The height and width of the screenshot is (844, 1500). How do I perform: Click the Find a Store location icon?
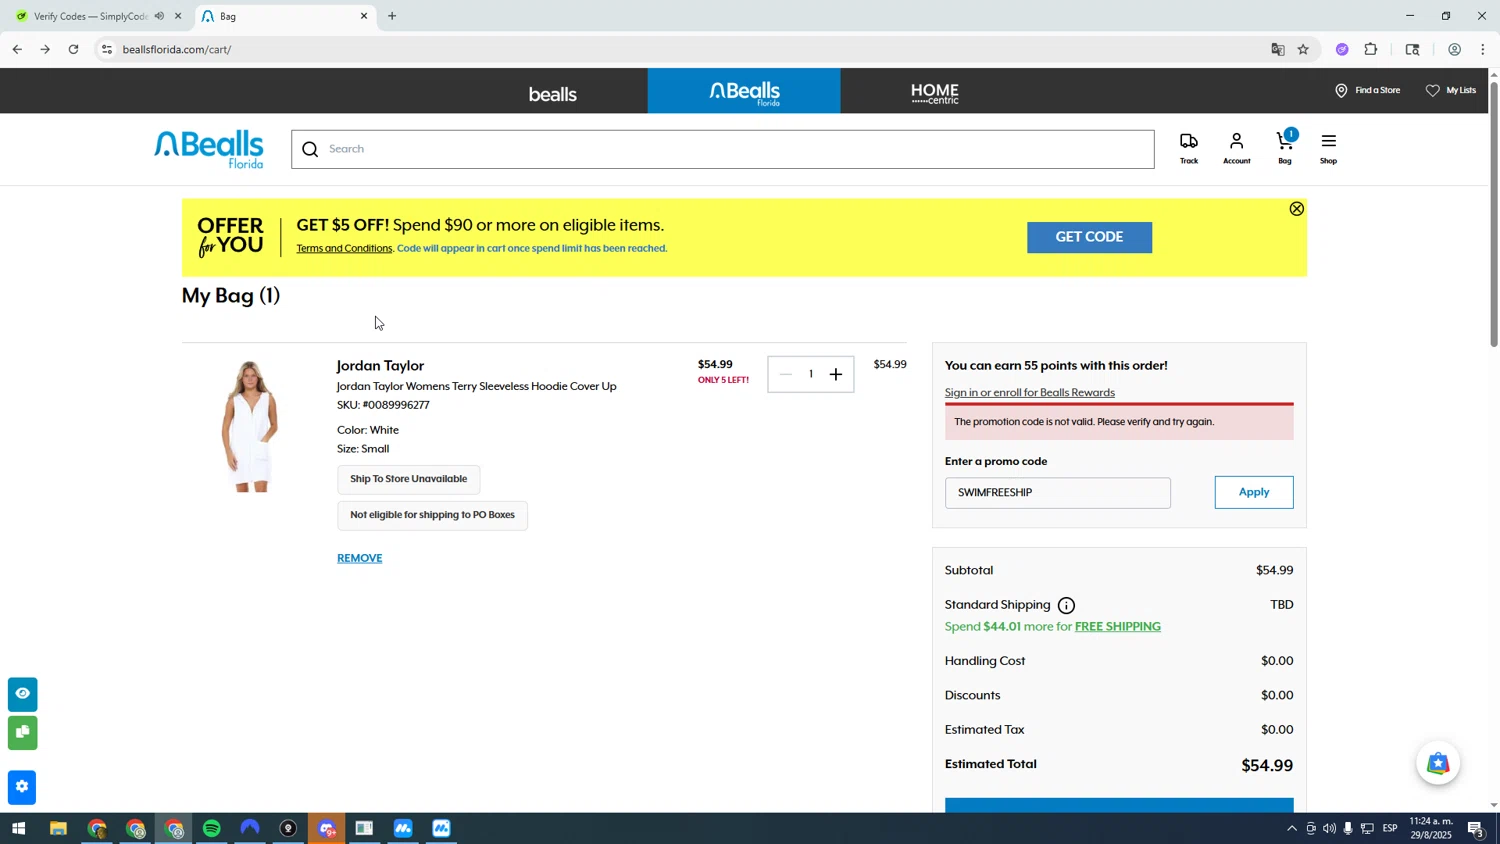pos(1341,90)
